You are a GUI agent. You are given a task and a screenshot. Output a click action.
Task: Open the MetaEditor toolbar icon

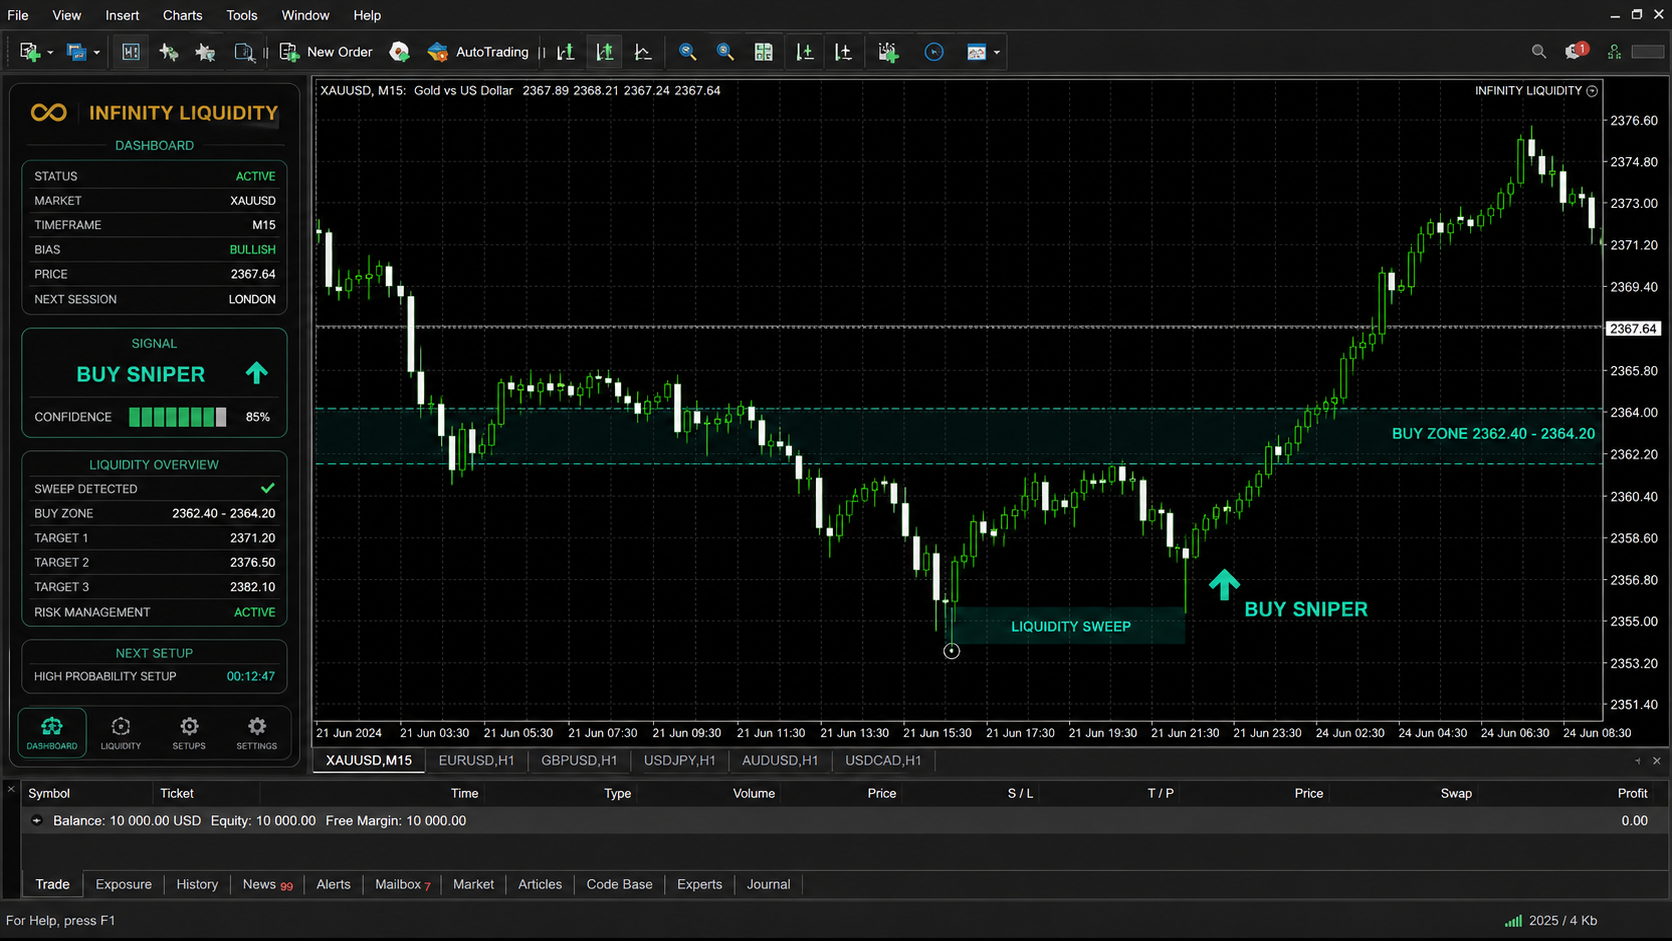tap(399, 52)
